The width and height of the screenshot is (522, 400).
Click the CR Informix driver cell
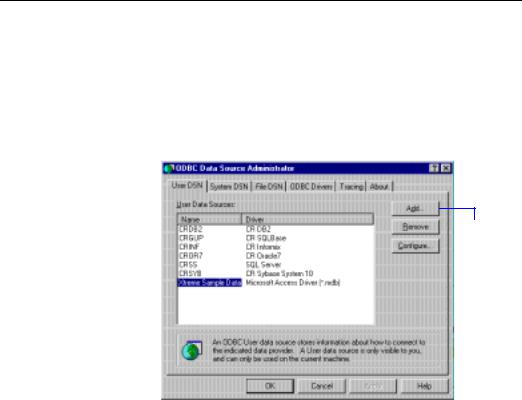pyautogui.click(x=263, y=247)
